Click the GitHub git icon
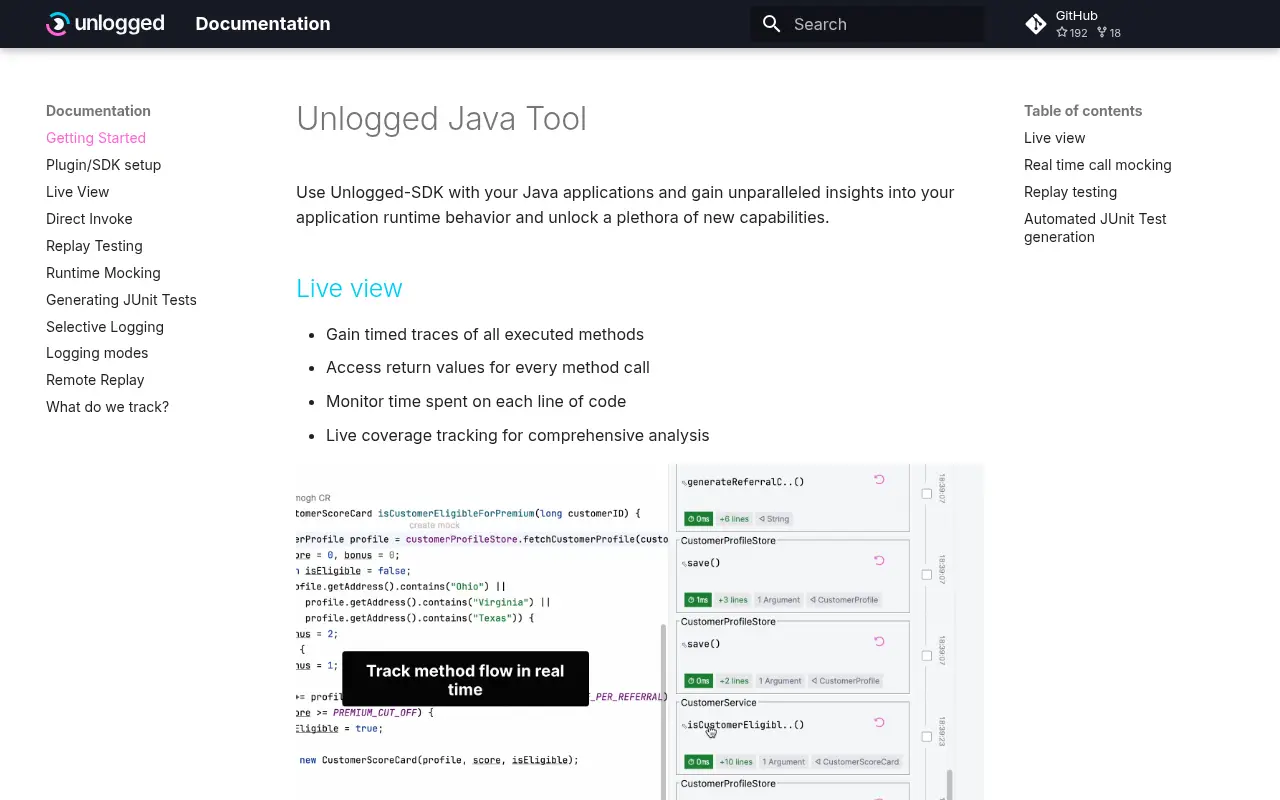Image resolution: width=1280 pixels, height=800 pixels. (1036, 24)
